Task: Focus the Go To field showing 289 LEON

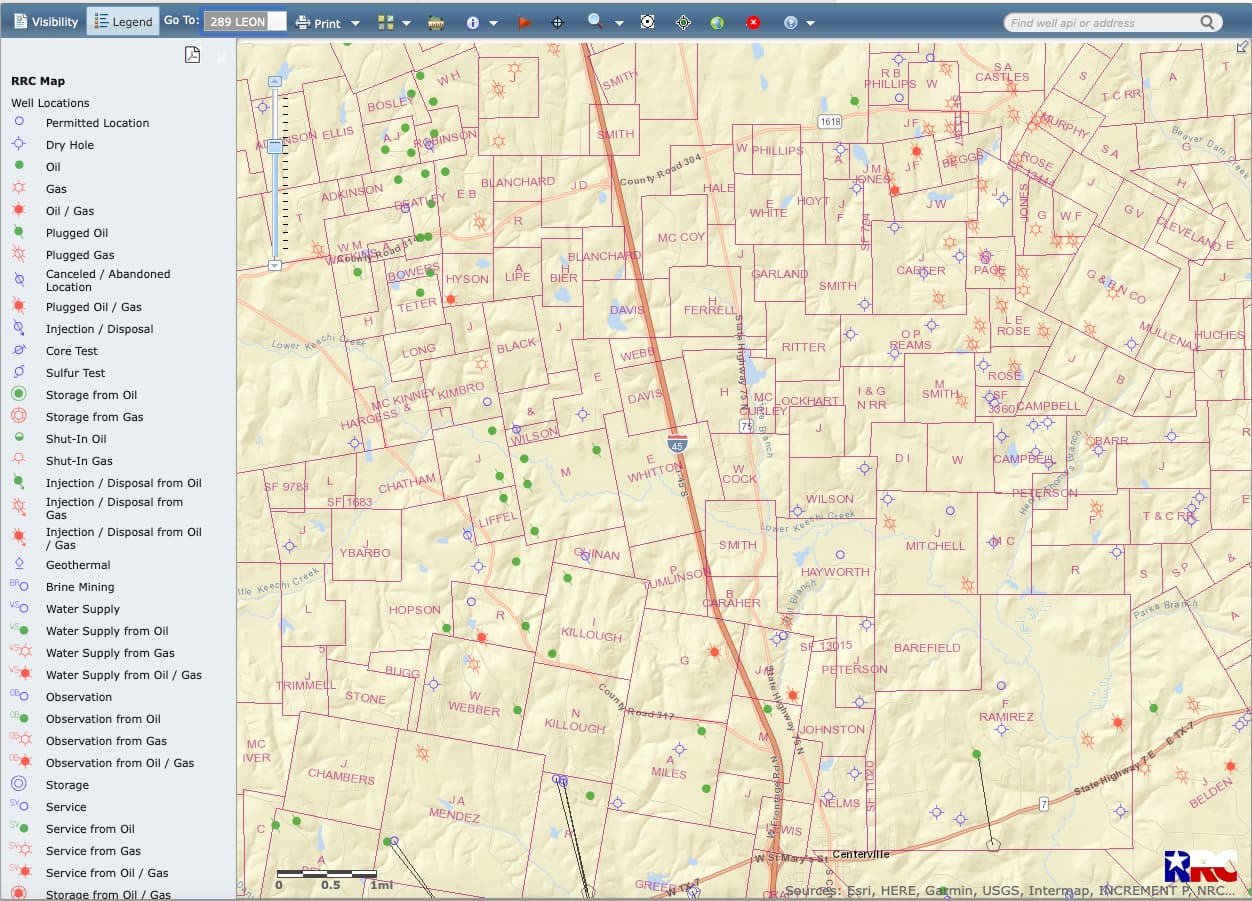Action: pyautogui.click(x=245, y=21)
